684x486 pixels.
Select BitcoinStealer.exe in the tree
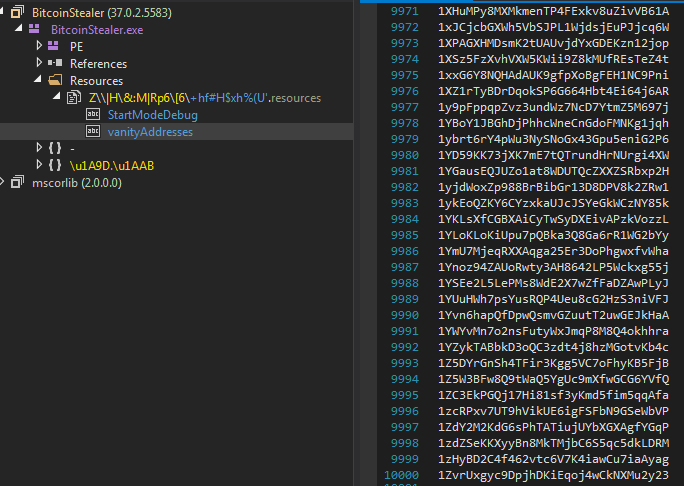pos(97,30)
